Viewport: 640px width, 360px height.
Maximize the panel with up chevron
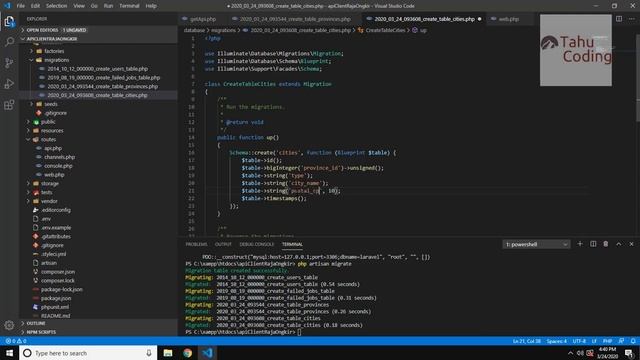click(x=619, y=244)
